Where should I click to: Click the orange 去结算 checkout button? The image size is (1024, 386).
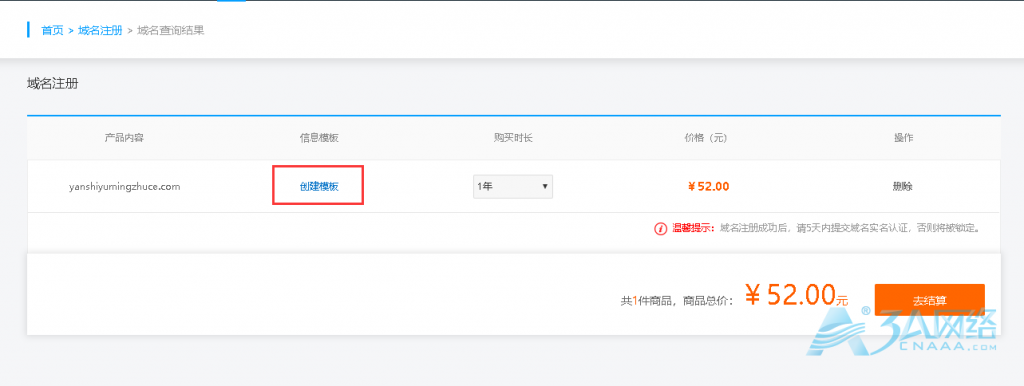pyautogui.click(x=929, y=301)
